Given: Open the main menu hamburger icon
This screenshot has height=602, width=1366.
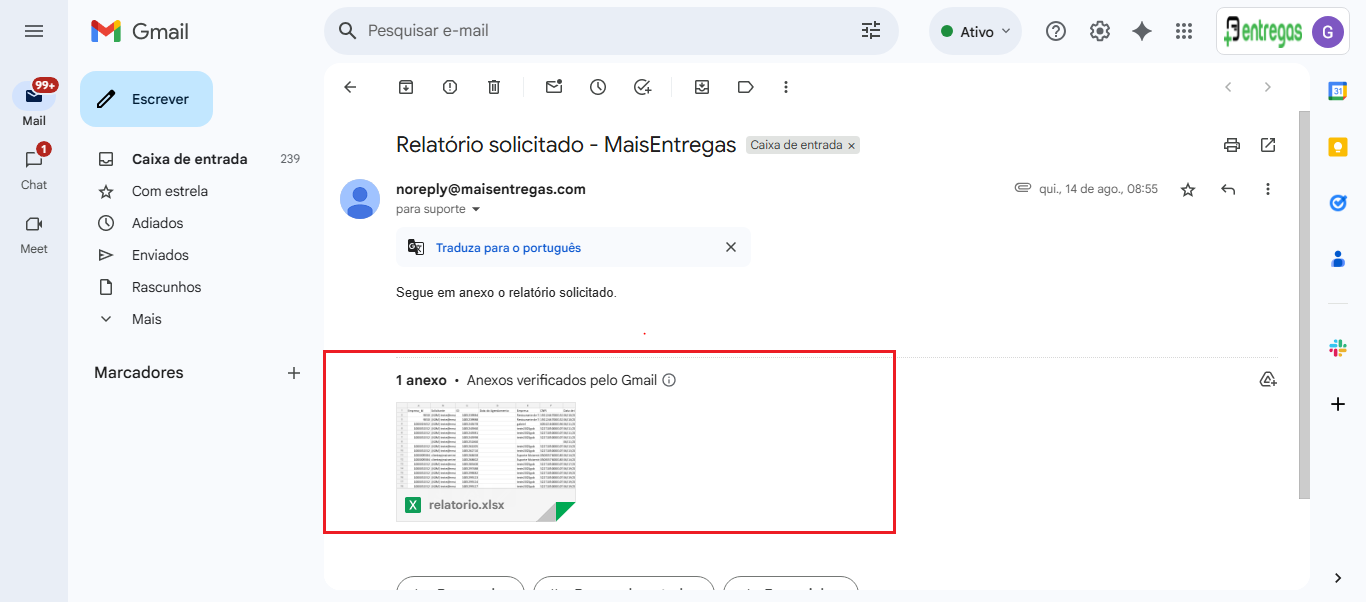Looking at the screenshot, I should (x=34, y=31).
